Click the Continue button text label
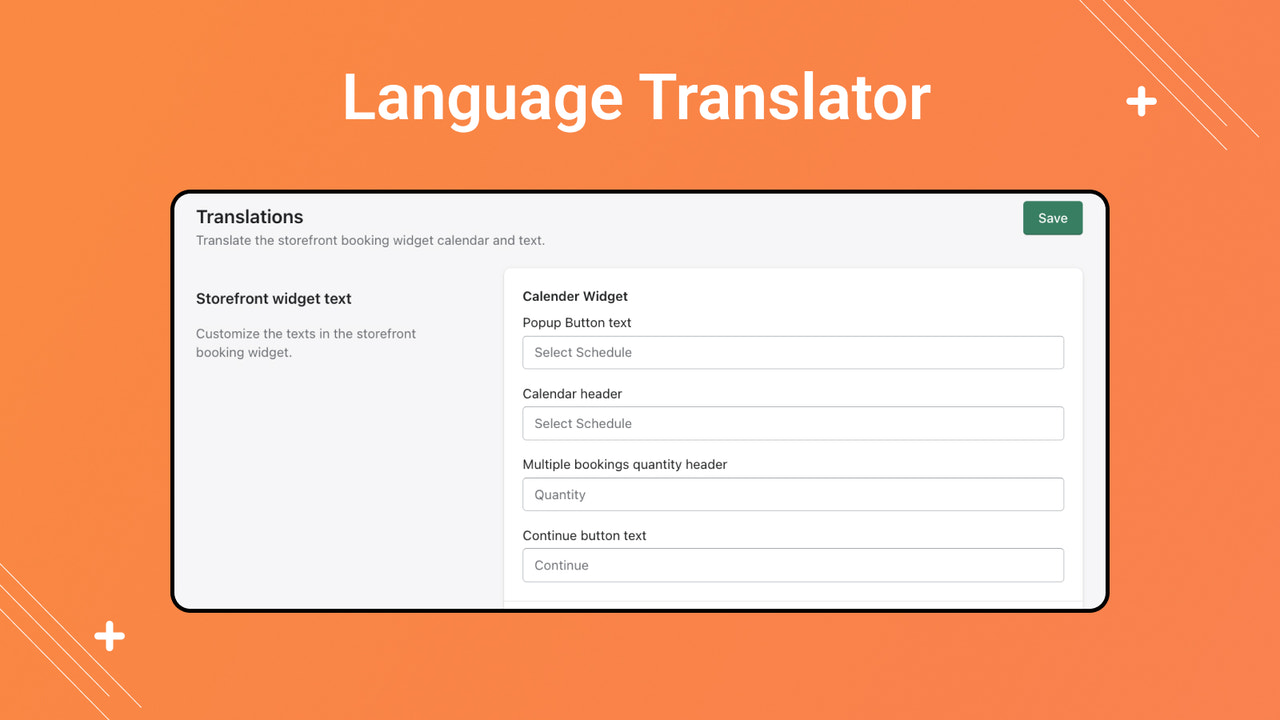Screen dimensions: 1280x720 click(x=585, y=535)
